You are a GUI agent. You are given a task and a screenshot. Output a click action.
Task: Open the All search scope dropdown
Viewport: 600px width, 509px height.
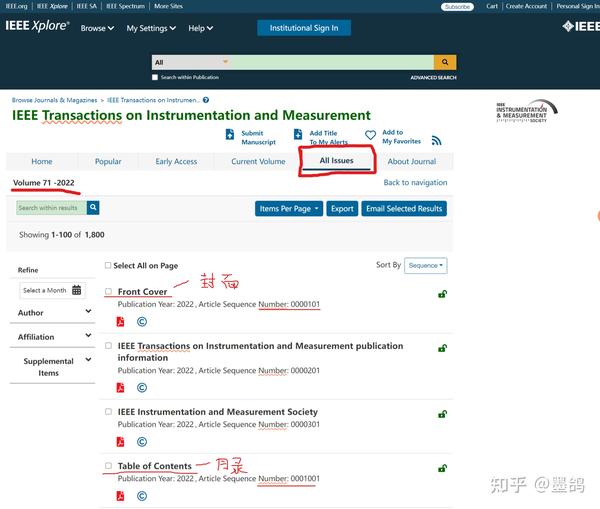[191, 62]
